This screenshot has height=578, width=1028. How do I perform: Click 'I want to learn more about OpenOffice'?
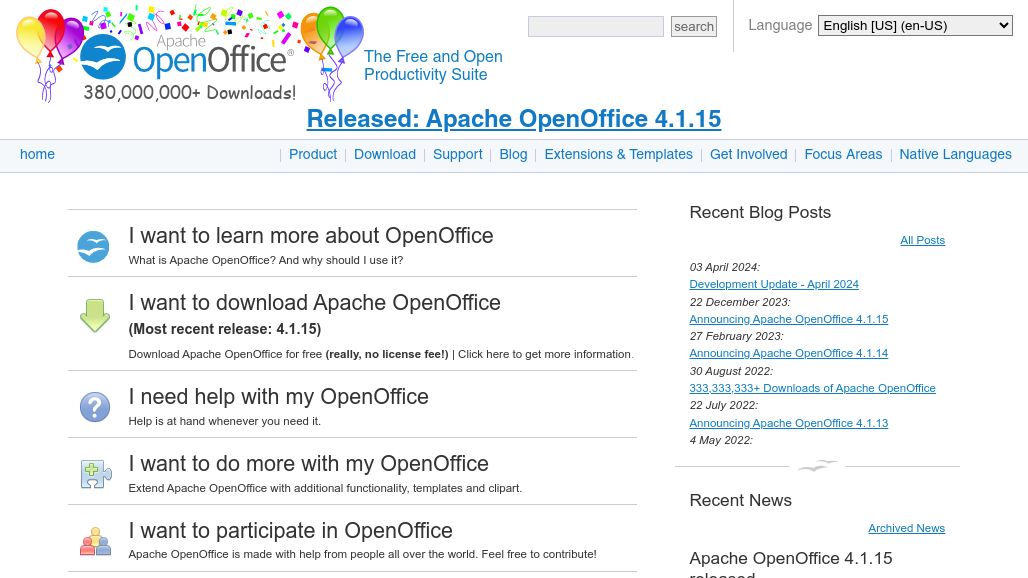coord(311,235)
